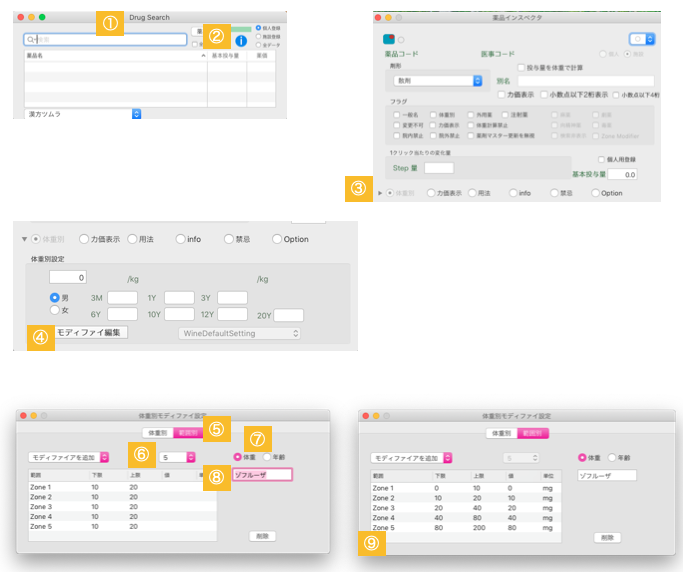The height and width of the screenshot is (572, 683).
Task: Open the blue gear menu in 薬品インスペクタ
Action: coord(643,38)
